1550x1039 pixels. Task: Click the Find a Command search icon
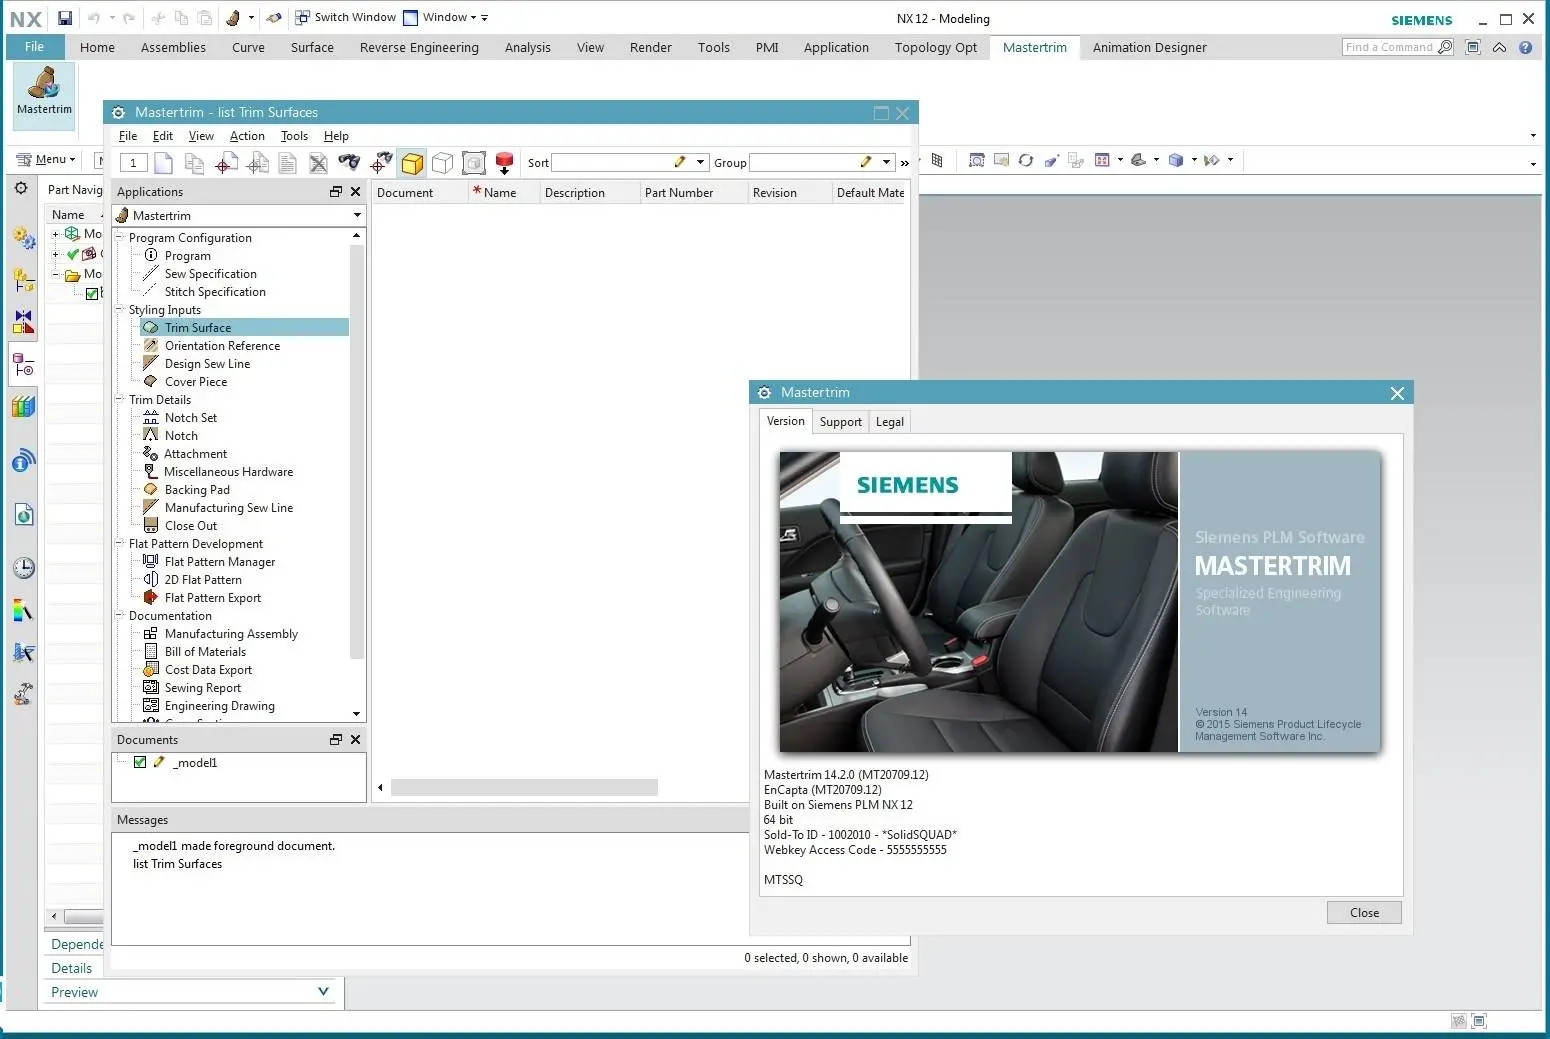tap(1444, 47)
